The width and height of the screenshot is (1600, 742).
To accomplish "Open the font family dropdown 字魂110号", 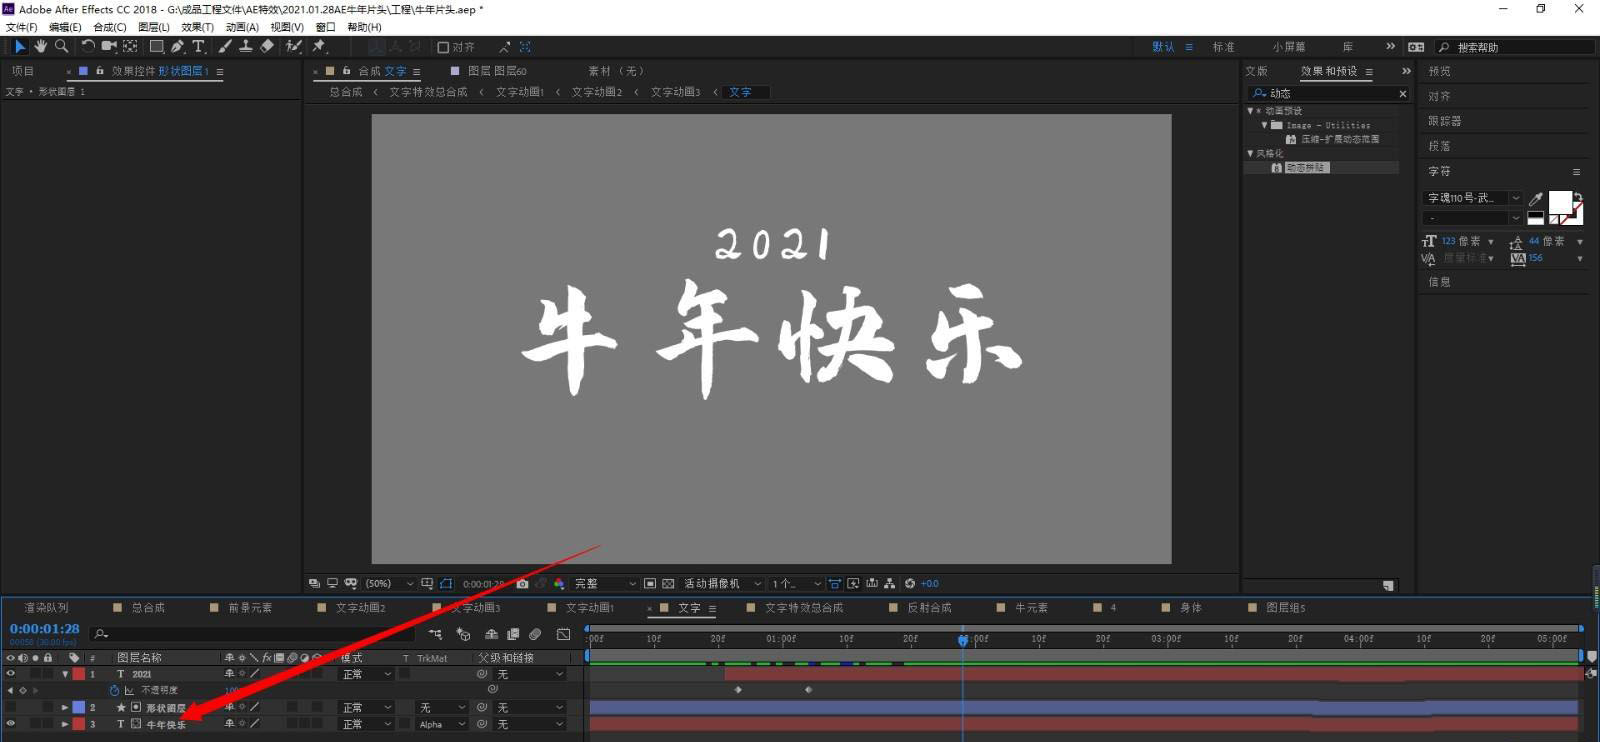I will click(1472, 198).
